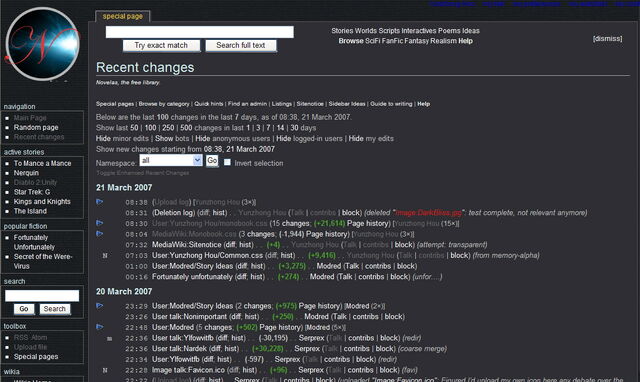Image resolution: width=640 pixels, height=382 pixels.
Task: Expand the 08:04 MediaWiki:Monobook.css arrow
Action: pos(100,233)
